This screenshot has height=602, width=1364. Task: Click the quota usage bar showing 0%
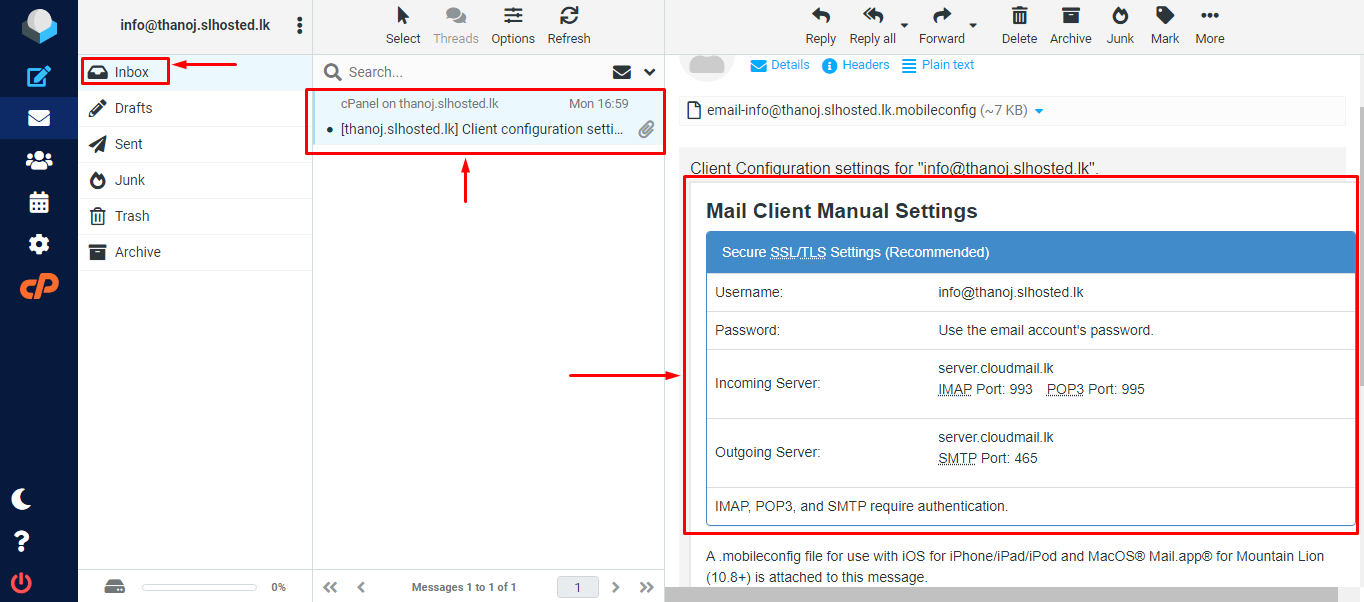(198, 587)
